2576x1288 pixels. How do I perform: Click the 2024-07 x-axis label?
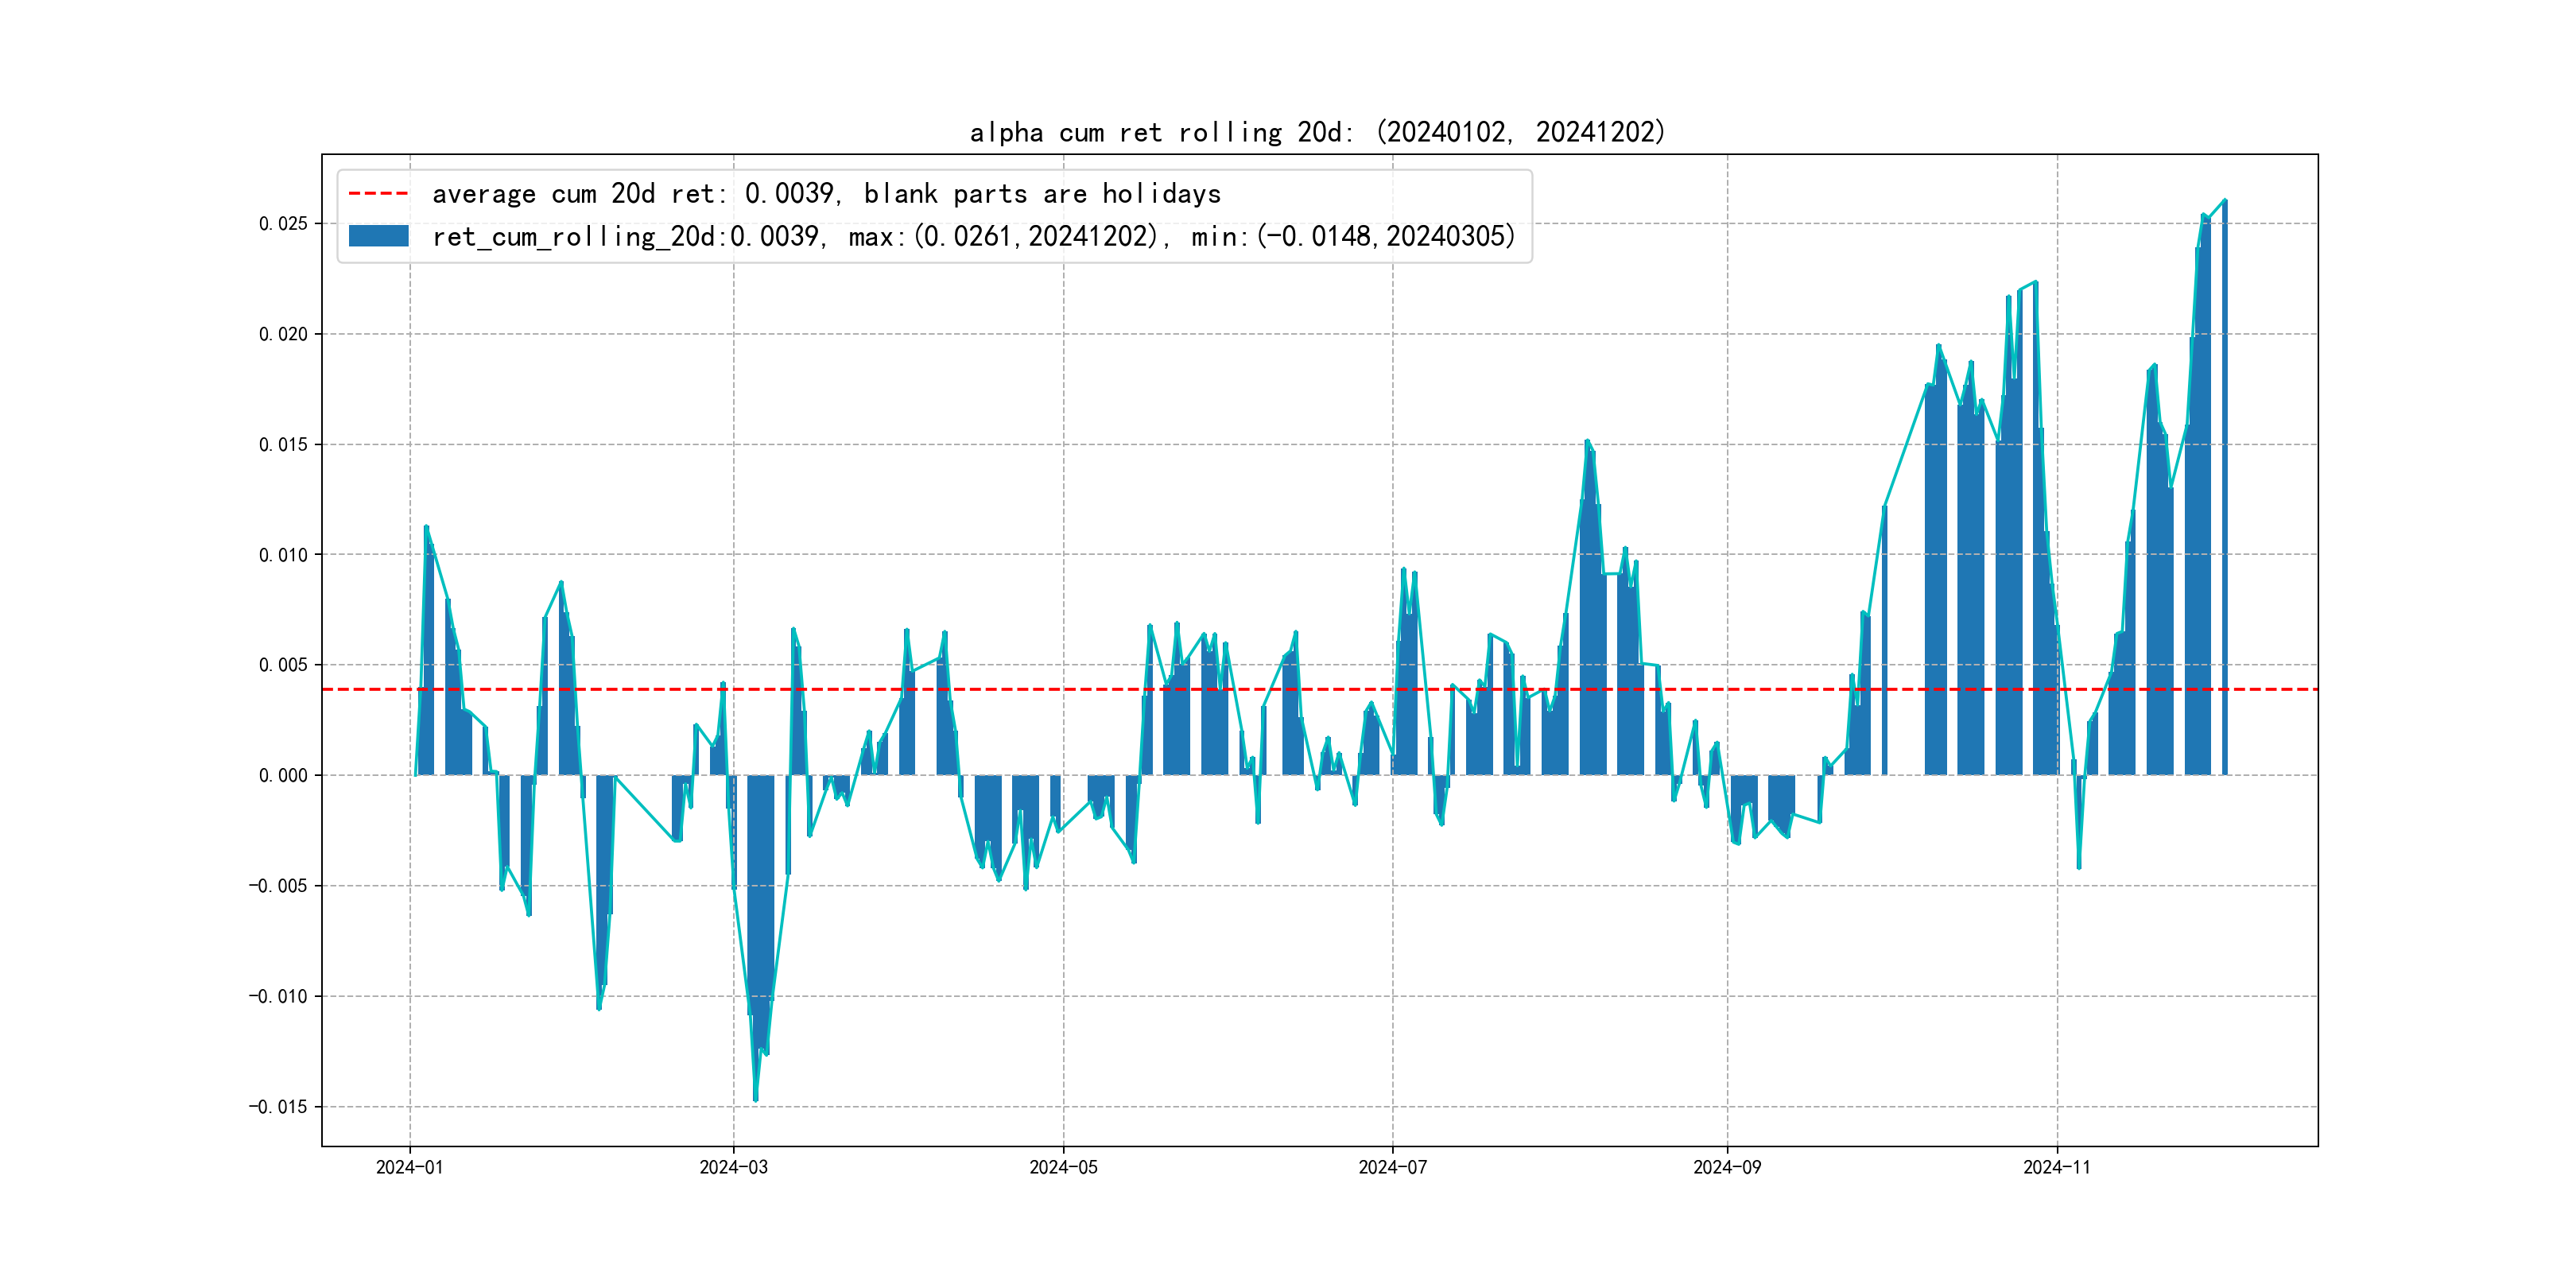[1392, 1167]
